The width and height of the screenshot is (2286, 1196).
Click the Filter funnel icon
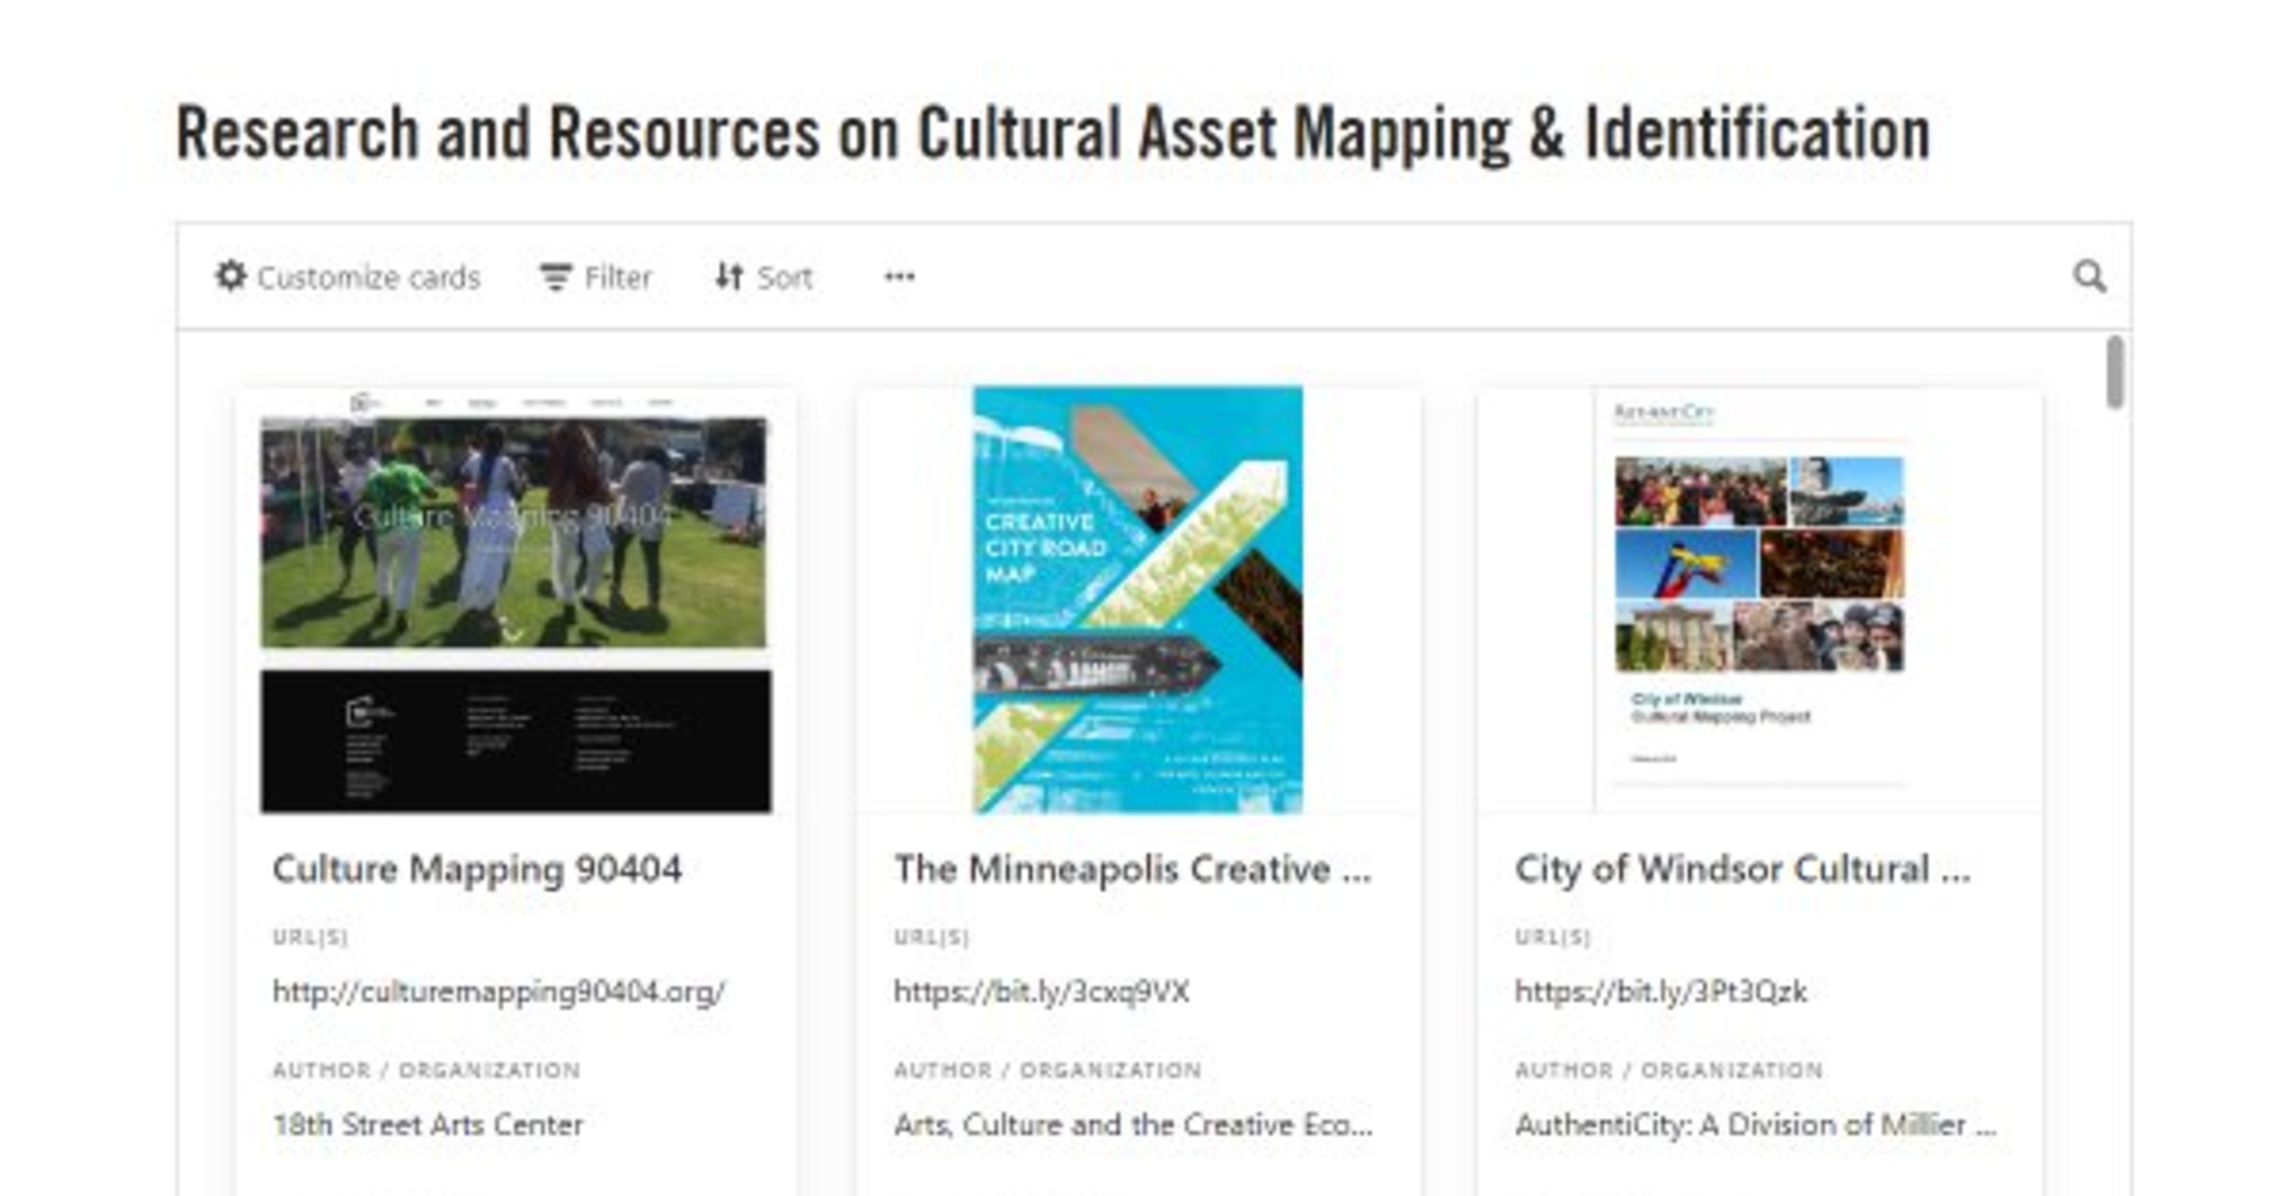(x=555, y=277)
